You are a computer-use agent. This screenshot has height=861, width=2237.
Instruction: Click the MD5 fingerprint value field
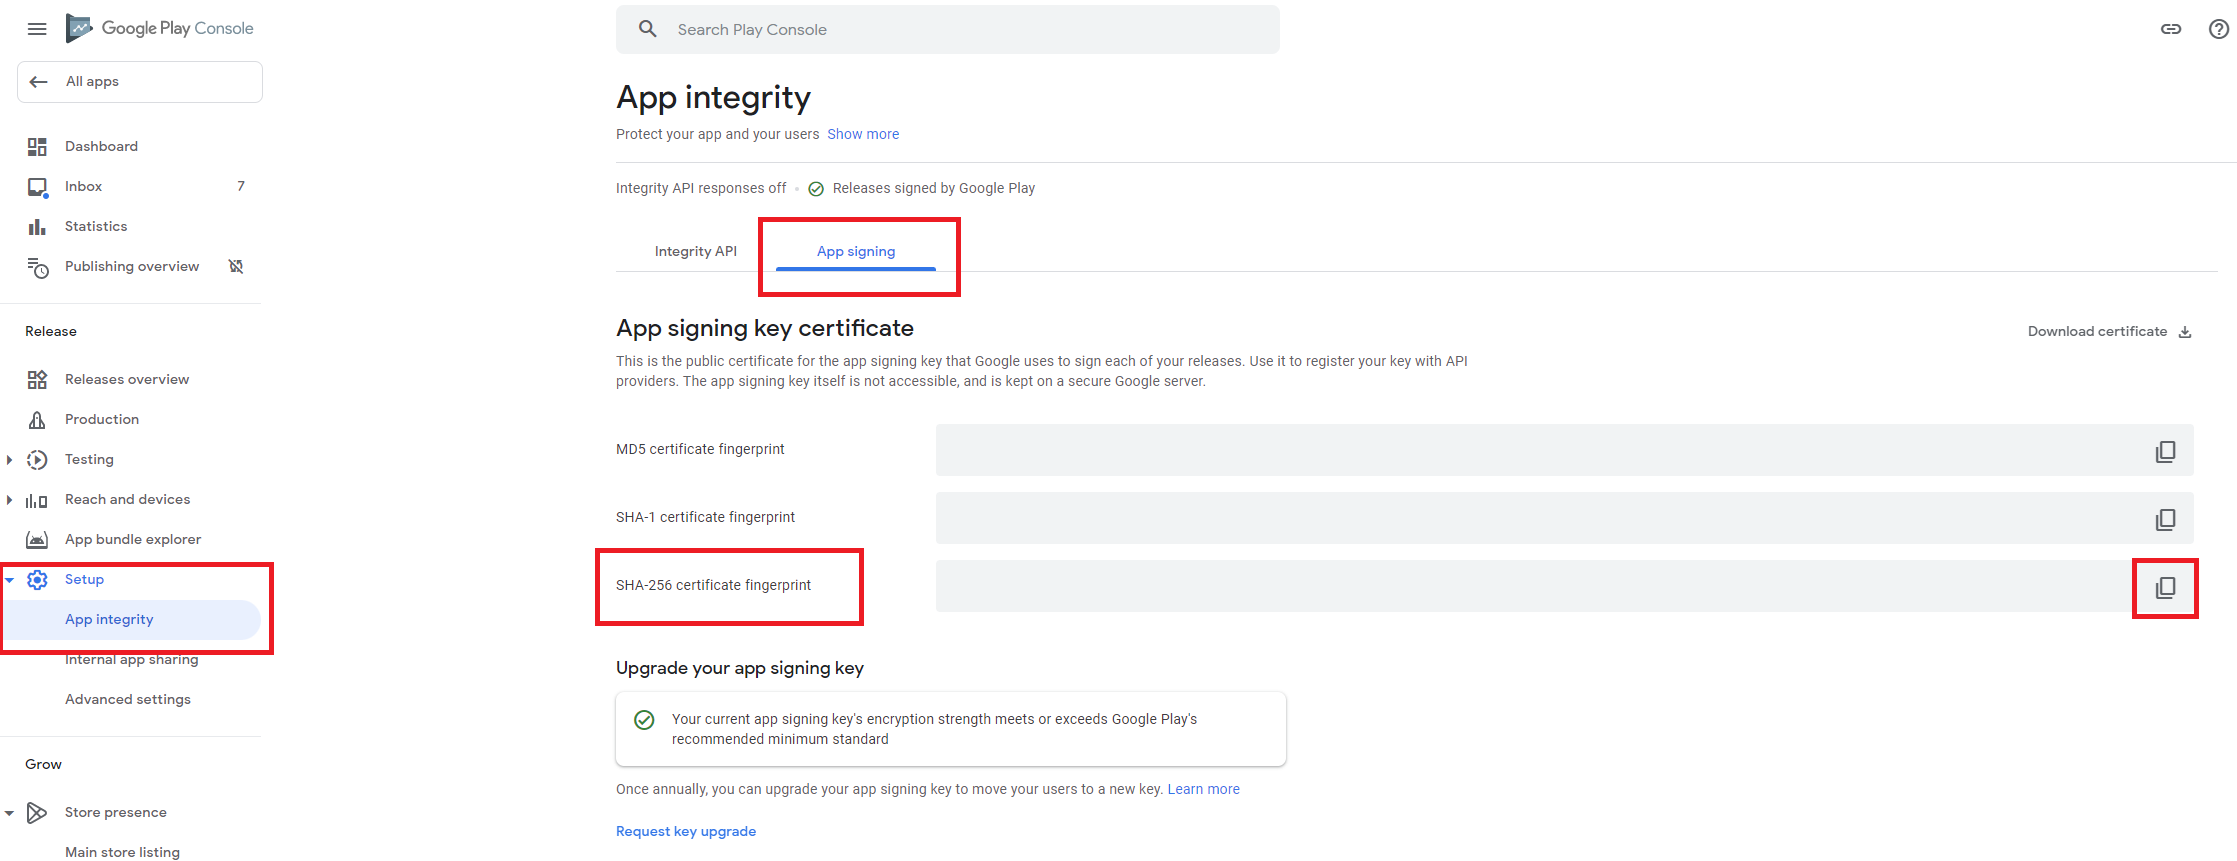coord(1565,450)
